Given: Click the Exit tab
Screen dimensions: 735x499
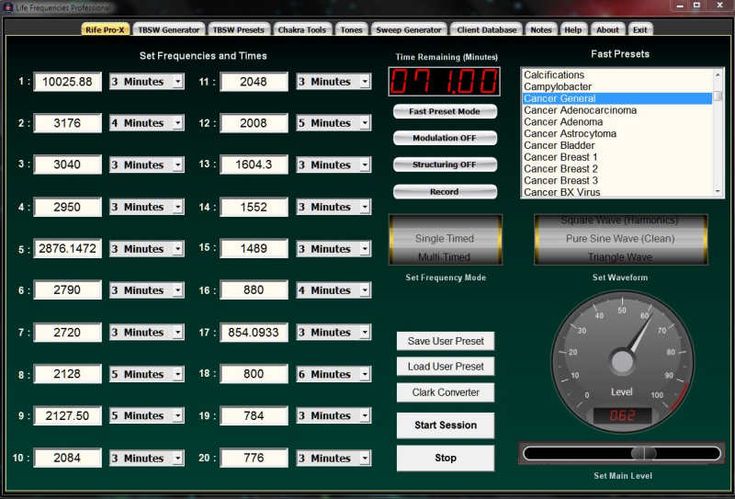Looking at the screenshot, I should pyautogui.click(x=640, y=30).
